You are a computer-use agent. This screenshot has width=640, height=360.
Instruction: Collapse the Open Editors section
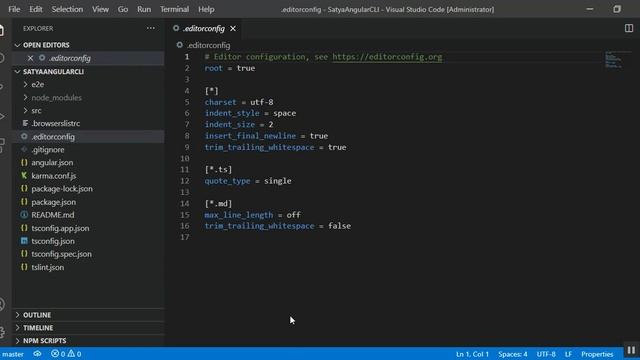tap(46, 45)
